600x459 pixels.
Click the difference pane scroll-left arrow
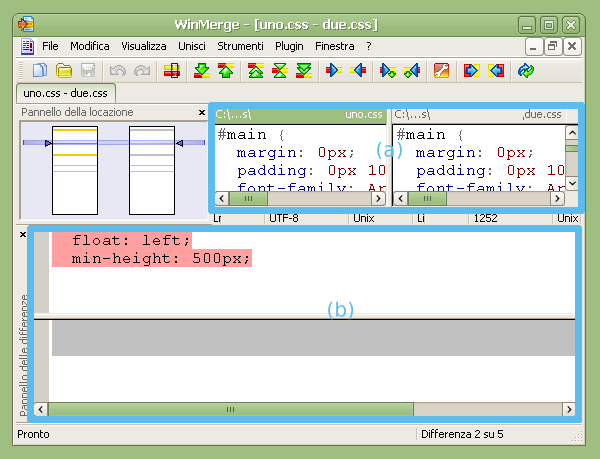[41, 409]
